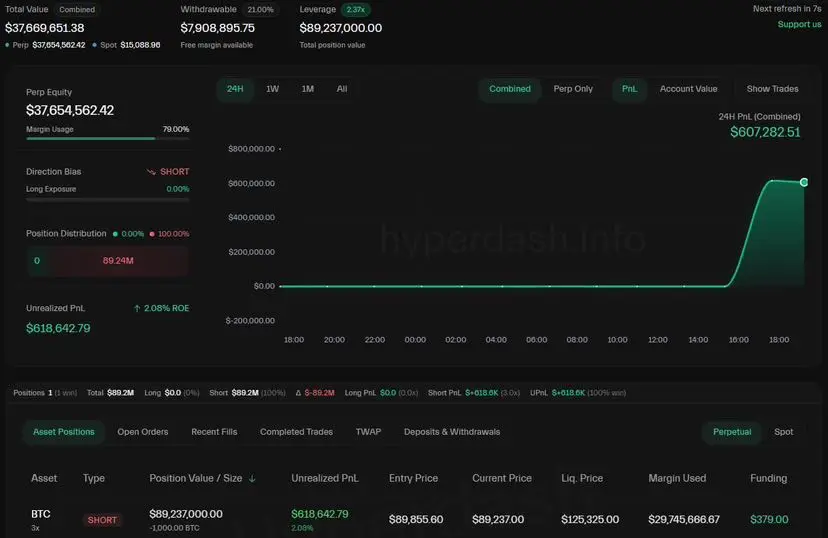Select the Spot market filter
828x538 pixels.
[783, 432]
